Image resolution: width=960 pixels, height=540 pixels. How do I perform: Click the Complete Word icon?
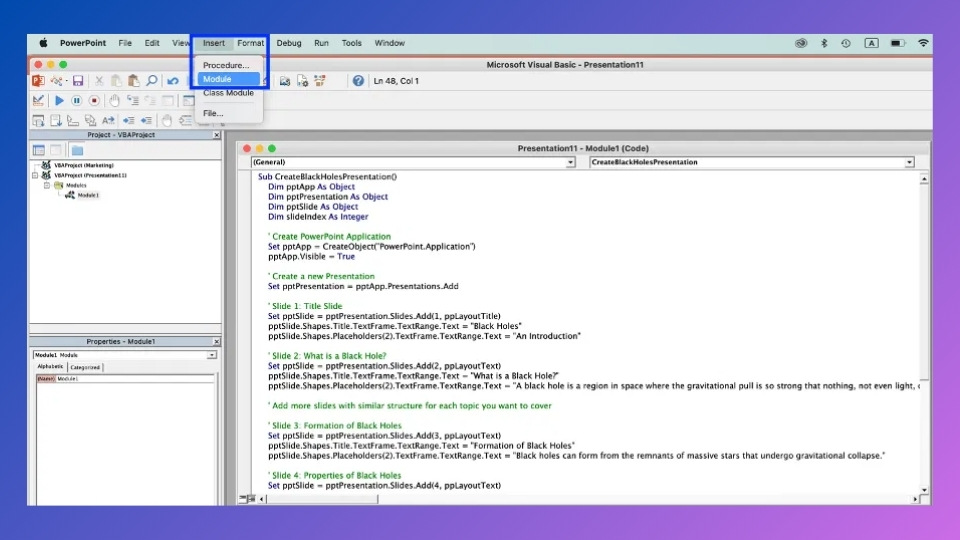[x=108, y=121]
